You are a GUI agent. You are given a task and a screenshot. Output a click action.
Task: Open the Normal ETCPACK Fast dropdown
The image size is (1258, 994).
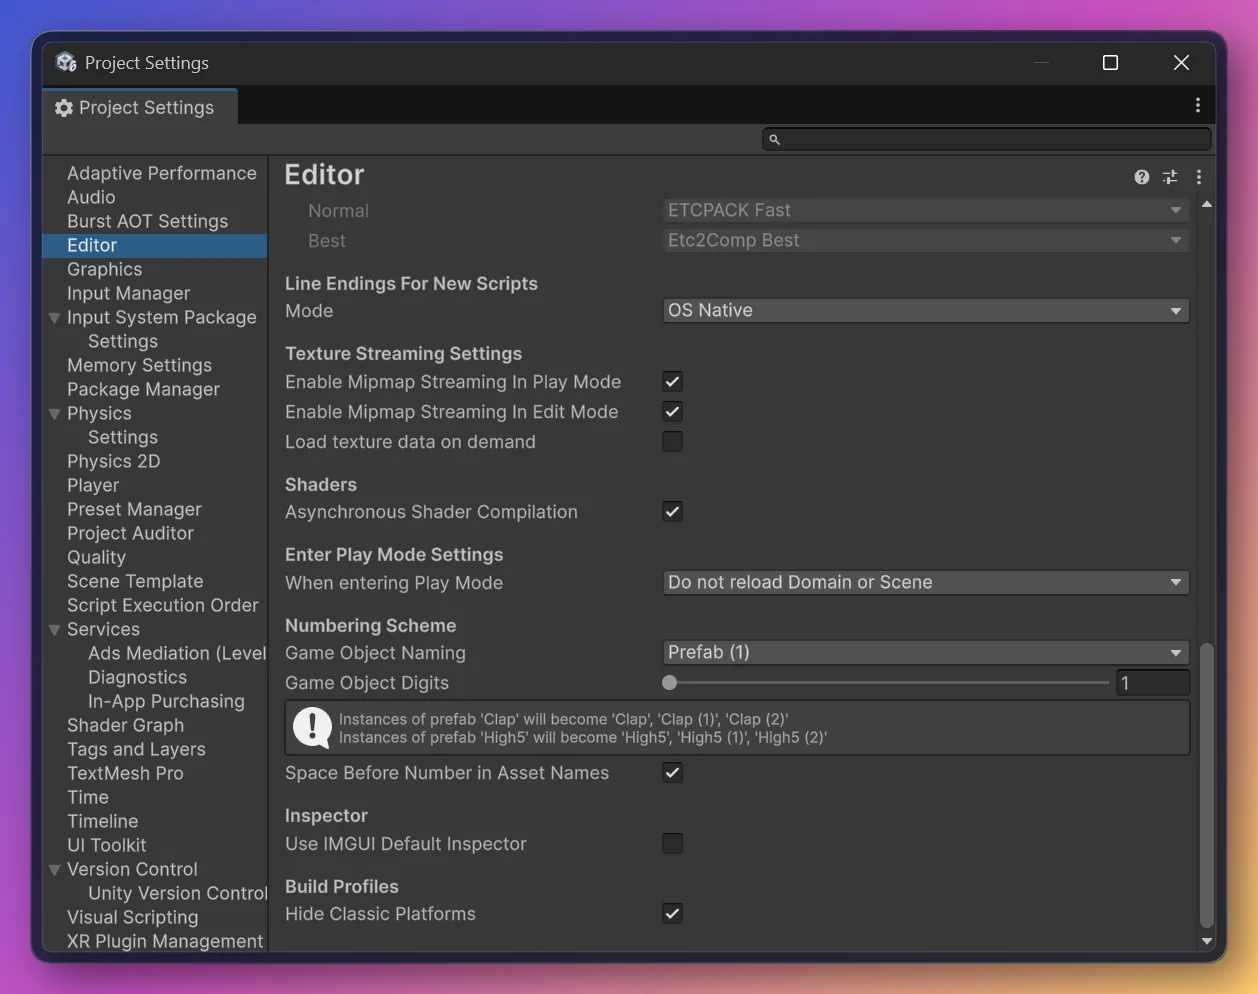point(926,210)
